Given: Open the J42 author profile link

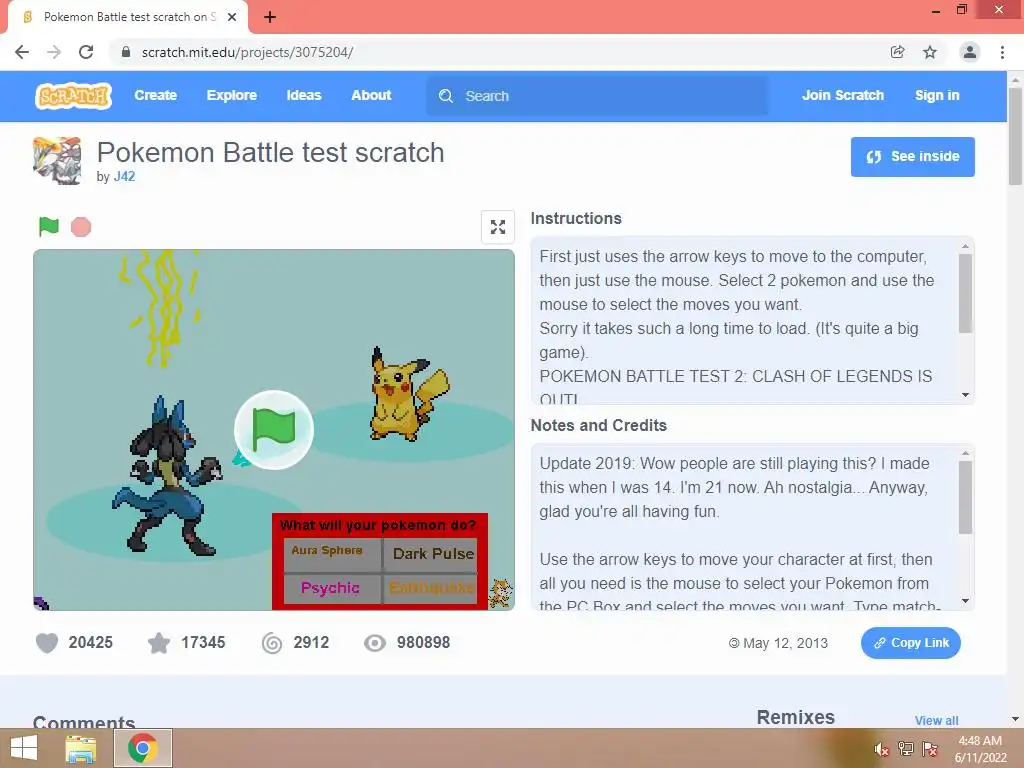Looking at the screenshot, I should click(124, 176).
